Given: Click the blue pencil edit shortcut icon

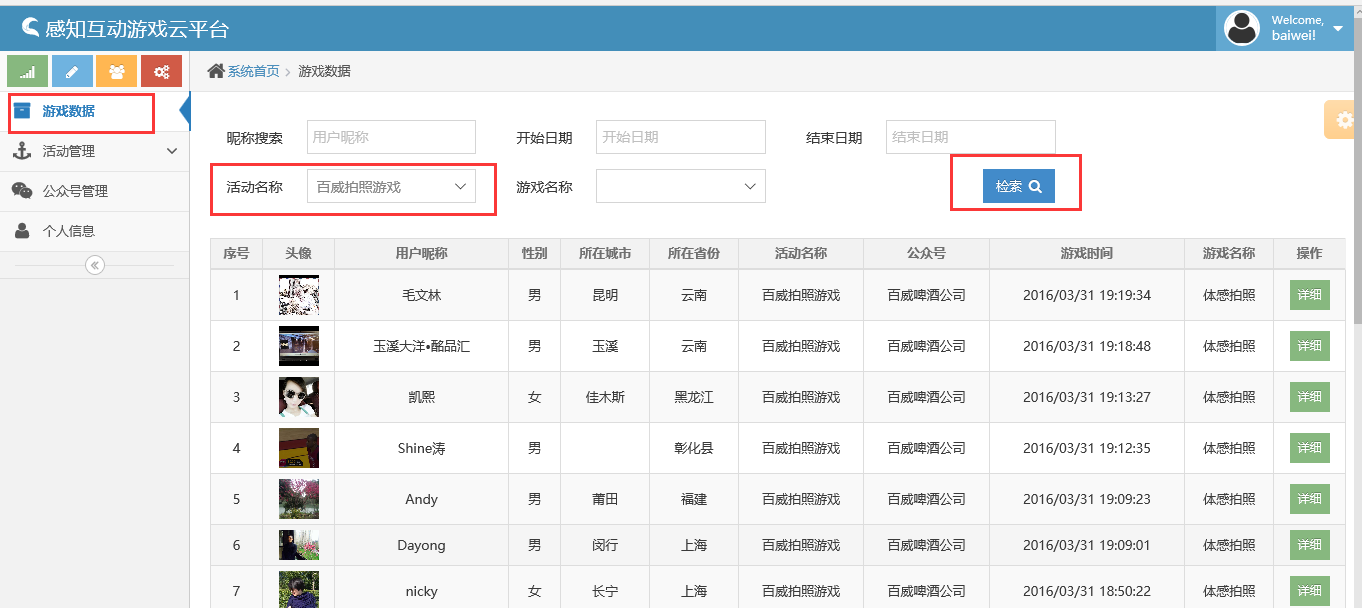Looking at the screenshot, I should (72, 71).
